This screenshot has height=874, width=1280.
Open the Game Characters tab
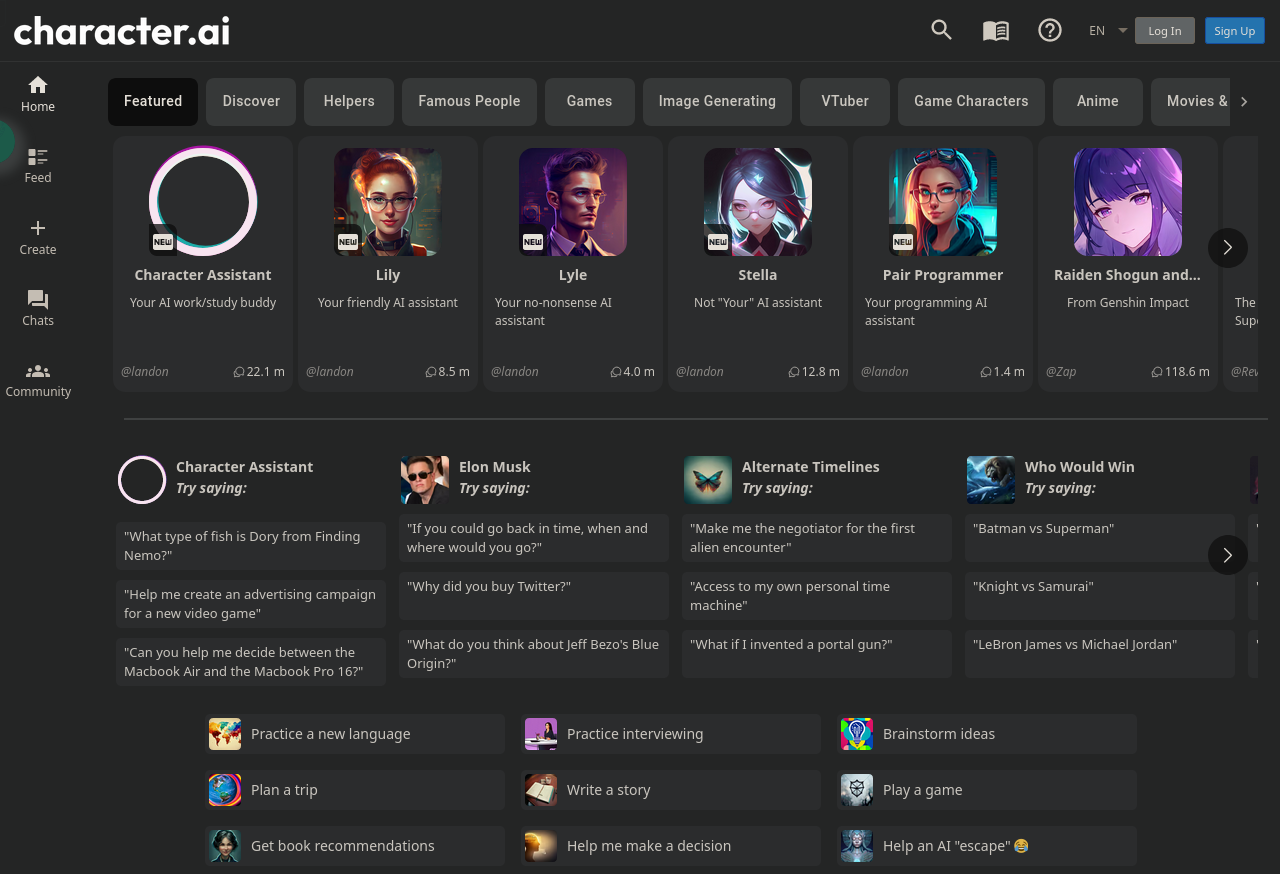tap(971, 102)
